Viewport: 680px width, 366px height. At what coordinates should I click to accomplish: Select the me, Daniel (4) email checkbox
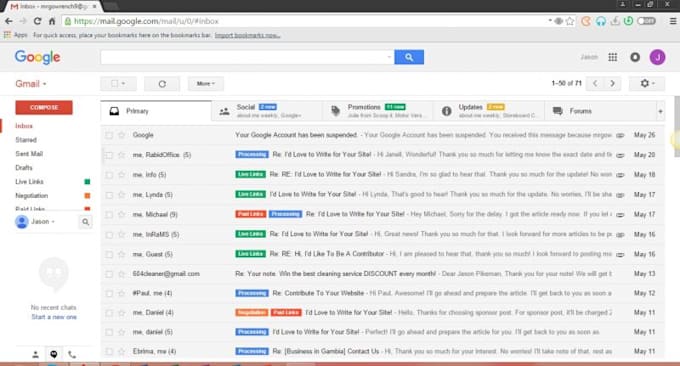[x=109, y=313]
